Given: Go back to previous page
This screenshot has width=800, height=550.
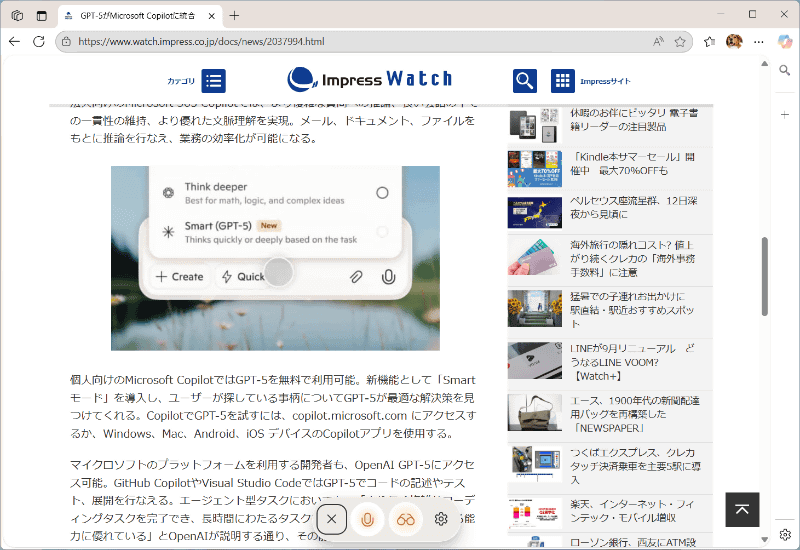Looking at the screenshot, I should (x=14, y=41).
